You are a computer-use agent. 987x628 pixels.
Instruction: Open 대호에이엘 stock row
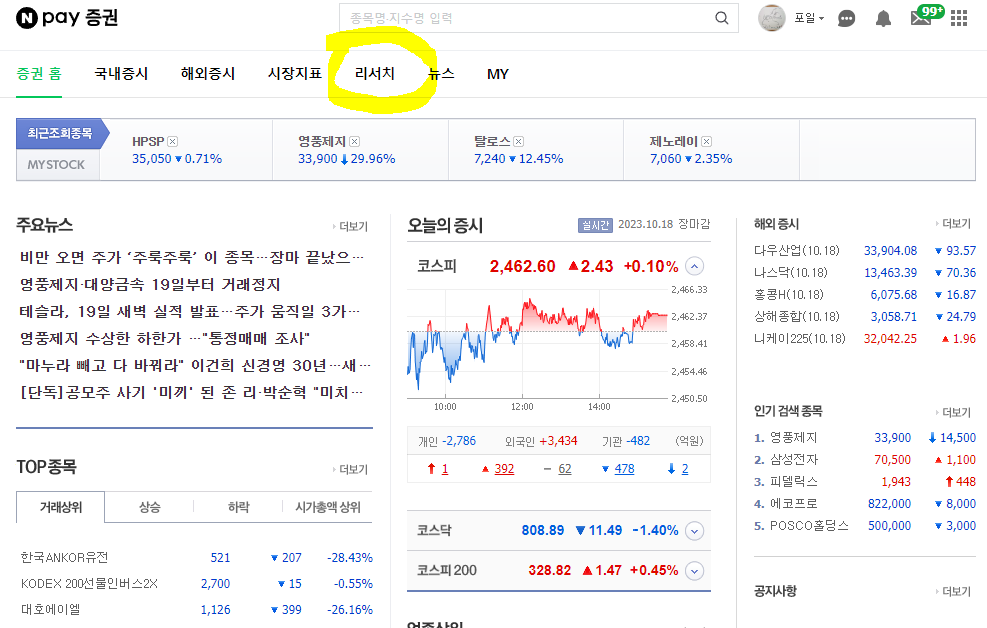tap(50, 610)
